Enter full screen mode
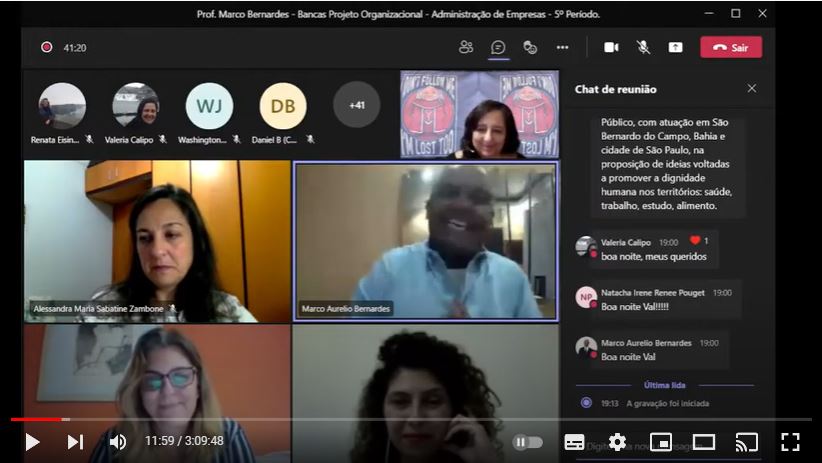Image resolution: width=822 pixels, height=463 pixels. (x=790, y=442)
